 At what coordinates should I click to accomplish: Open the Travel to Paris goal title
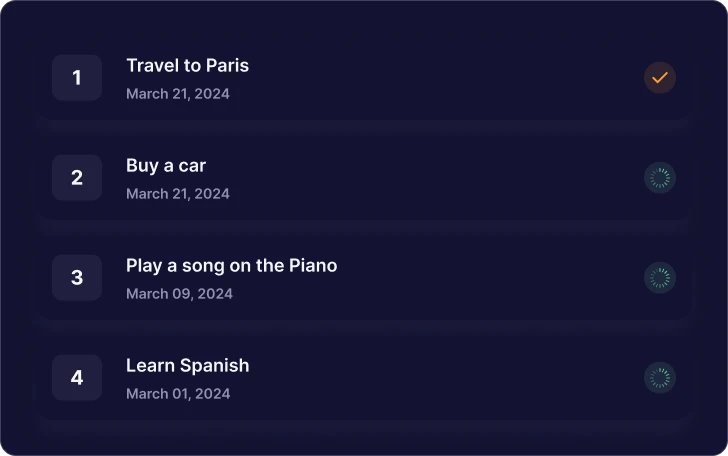[x=188, y=65]
